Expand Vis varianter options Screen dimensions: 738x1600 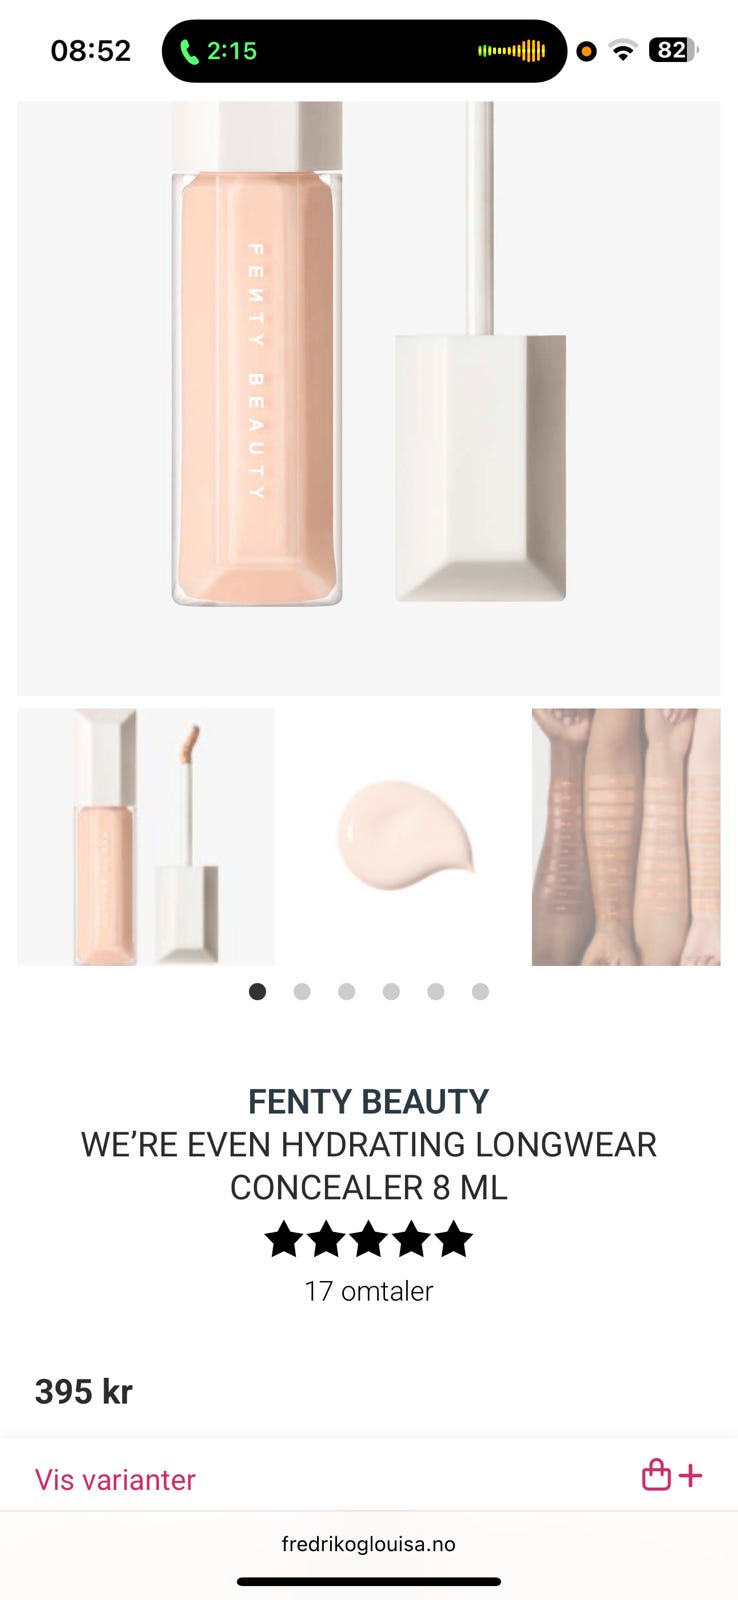[115, 1479]
